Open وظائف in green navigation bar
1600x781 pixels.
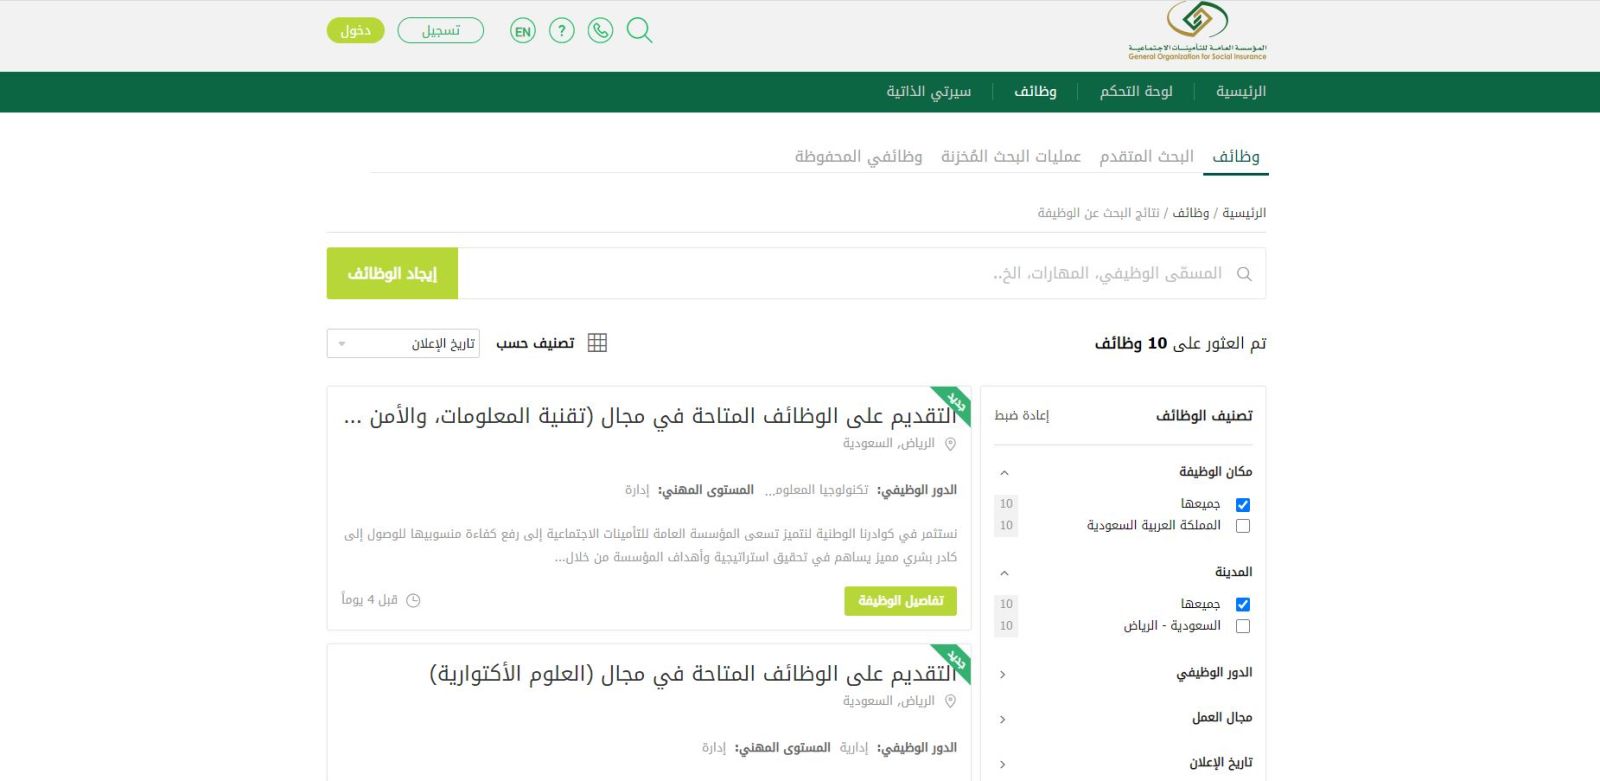(1035, 92)
